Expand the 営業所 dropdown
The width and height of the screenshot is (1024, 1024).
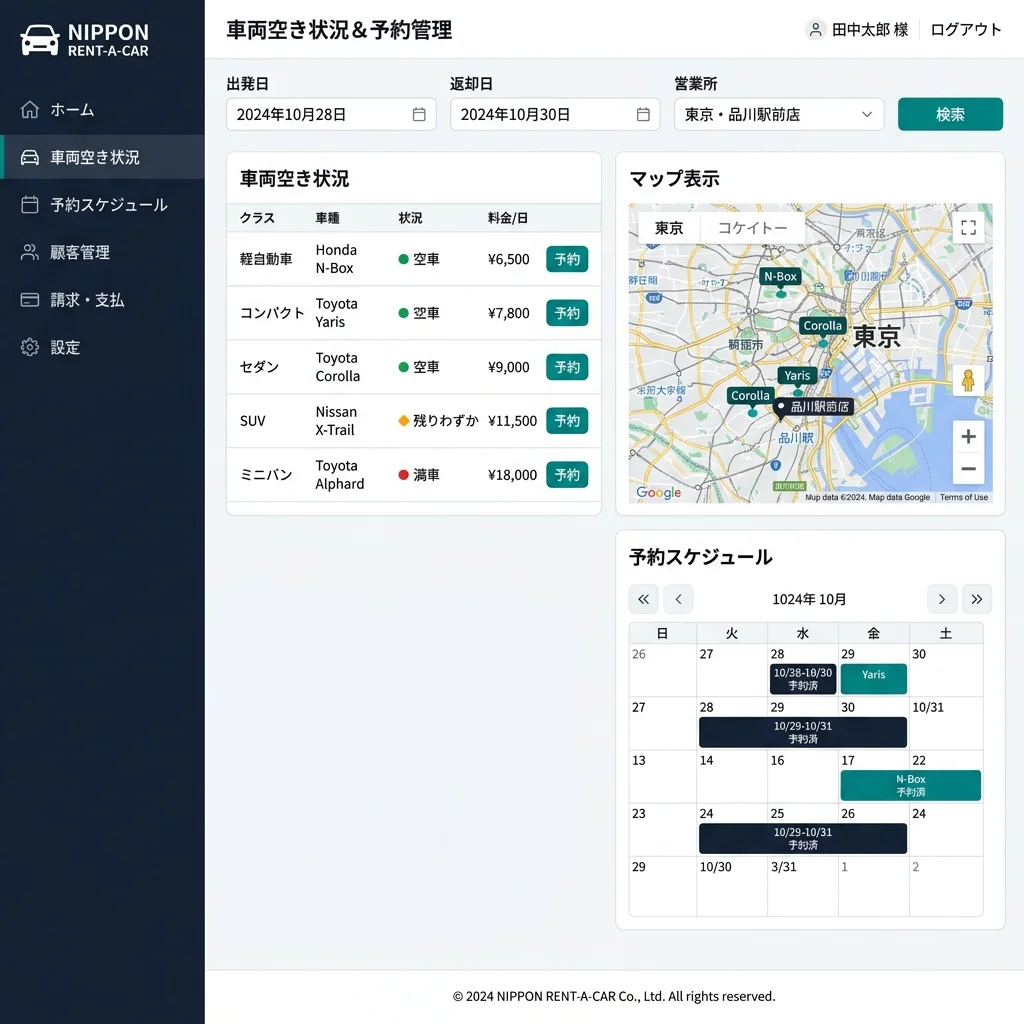pos(779,114)
